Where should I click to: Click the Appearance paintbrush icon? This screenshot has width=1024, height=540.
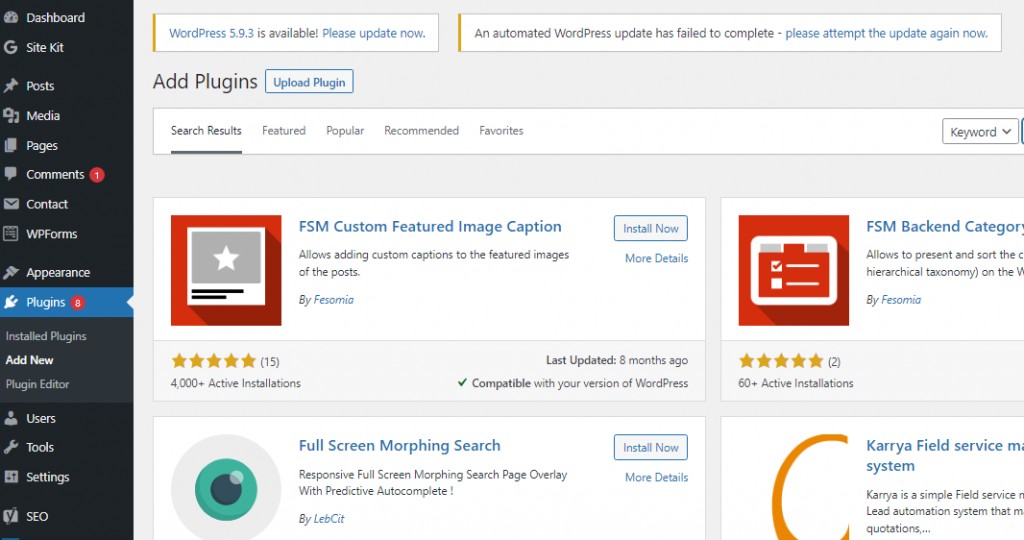click(11, 272)
